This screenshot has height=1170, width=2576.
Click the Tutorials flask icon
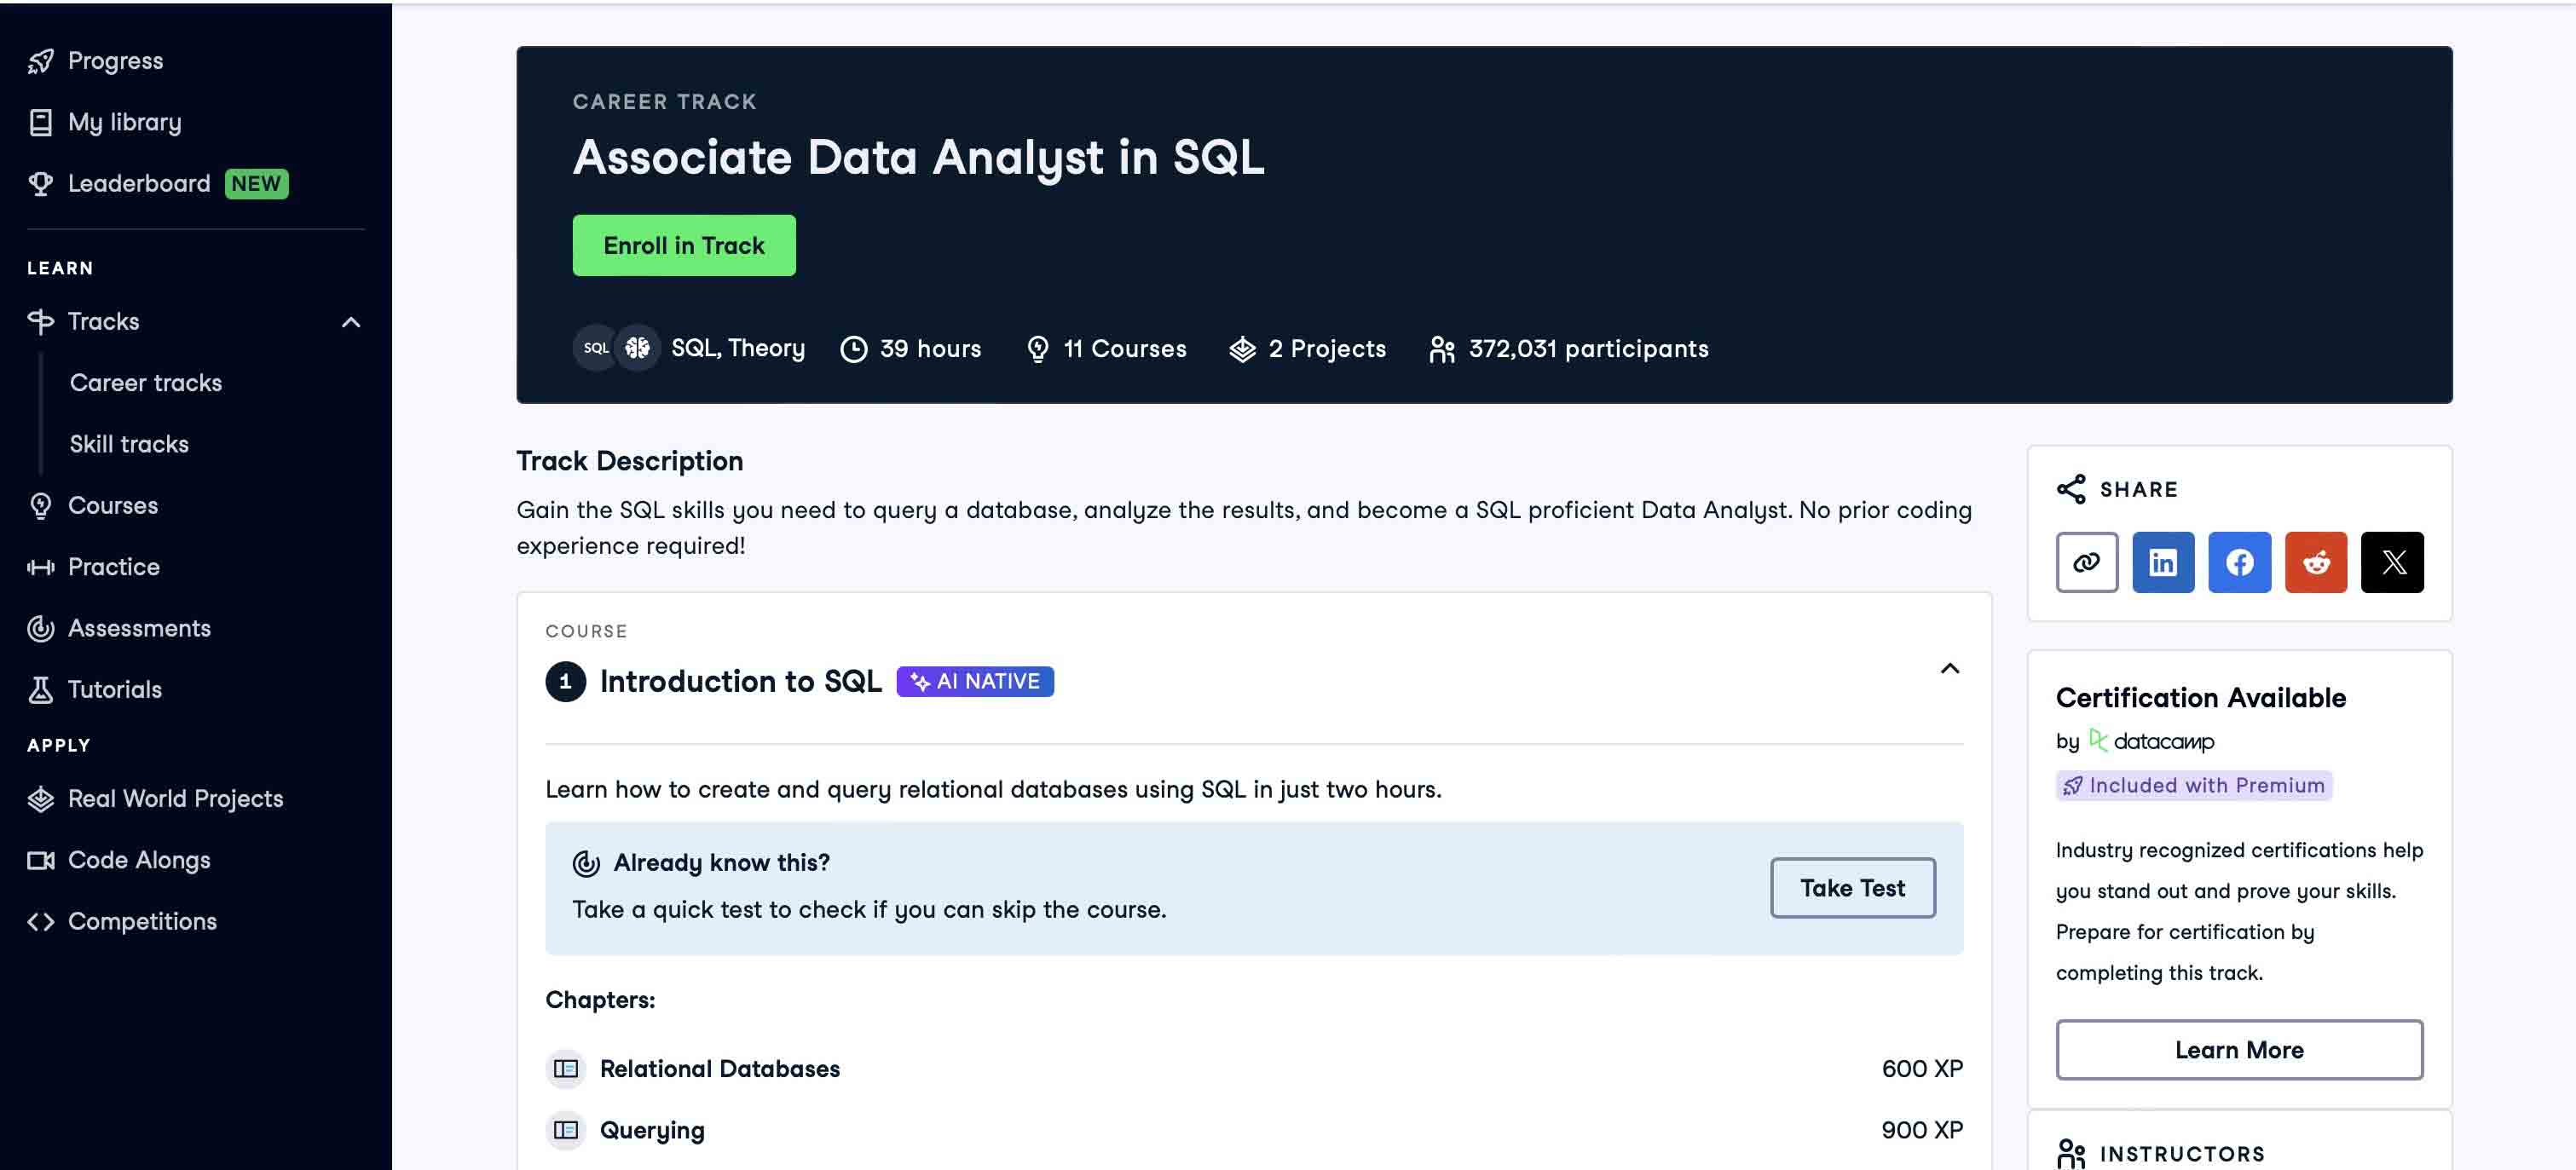pyautogui.click(x=41, y=690)
